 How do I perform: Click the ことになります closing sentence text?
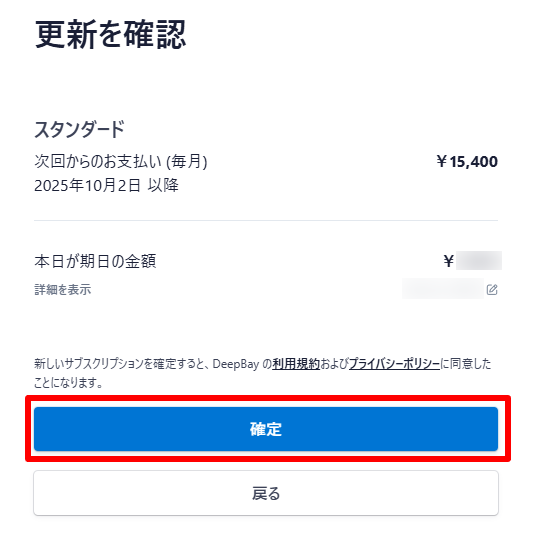[x=68, y=382]
